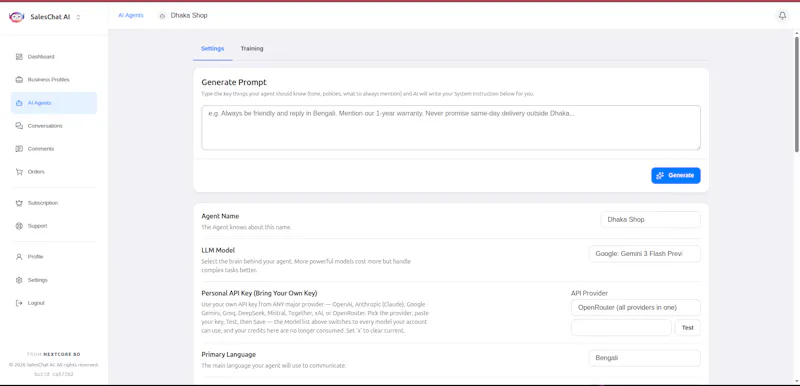Image resolution: width=800 pixels, height=386 pixels.
Task: Click the Dhaka Shop breadcrumb text
Action: click(x=189, y=16)
